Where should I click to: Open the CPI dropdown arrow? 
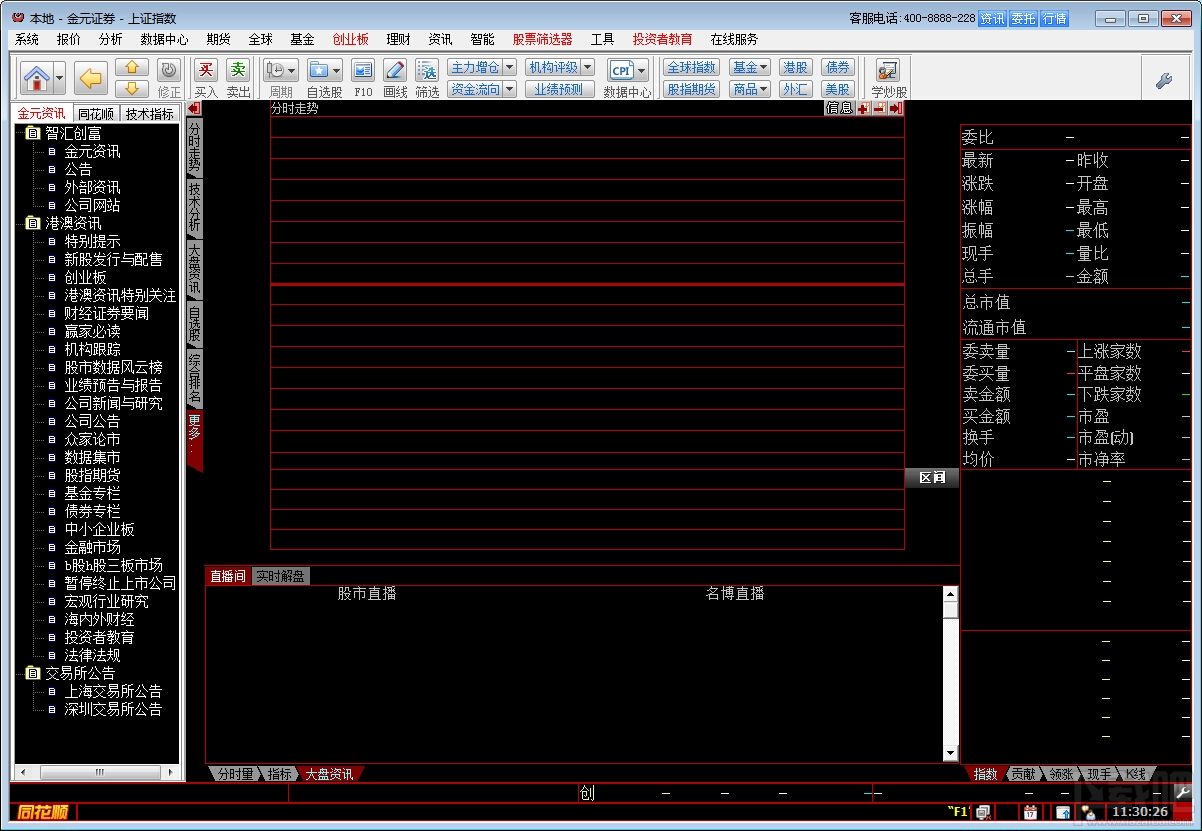pos(641,70)
